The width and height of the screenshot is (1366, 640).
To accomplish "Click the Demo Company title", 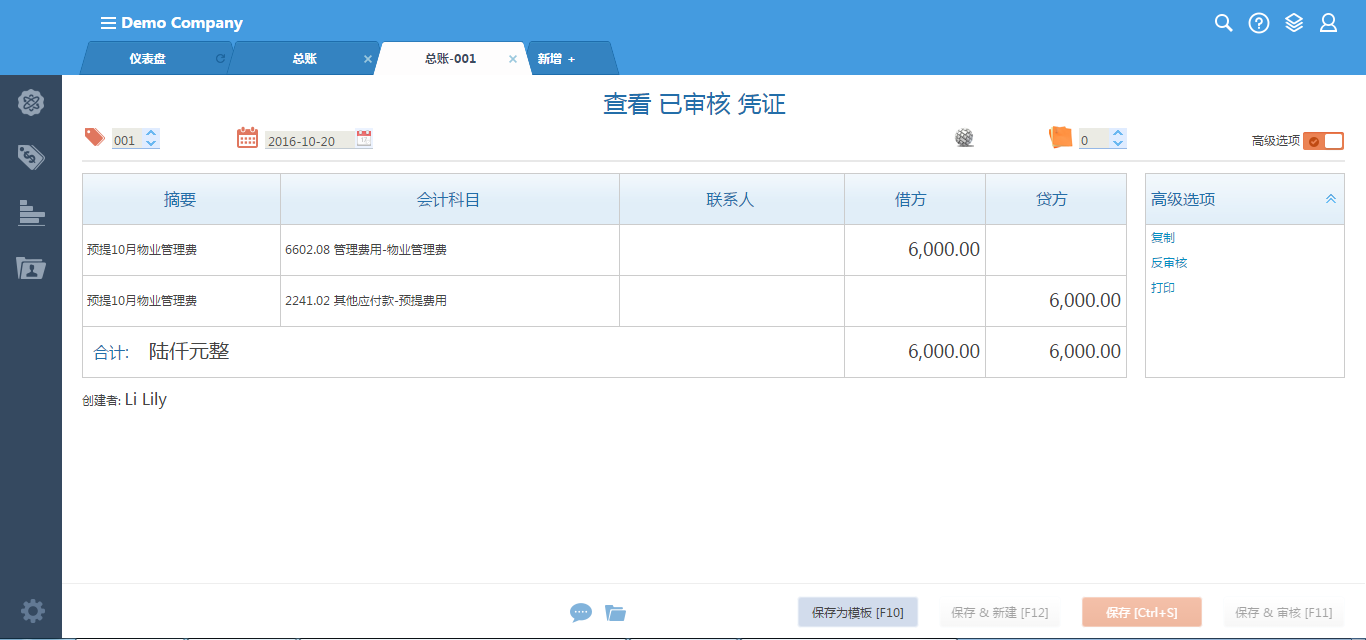I will 182,23.
